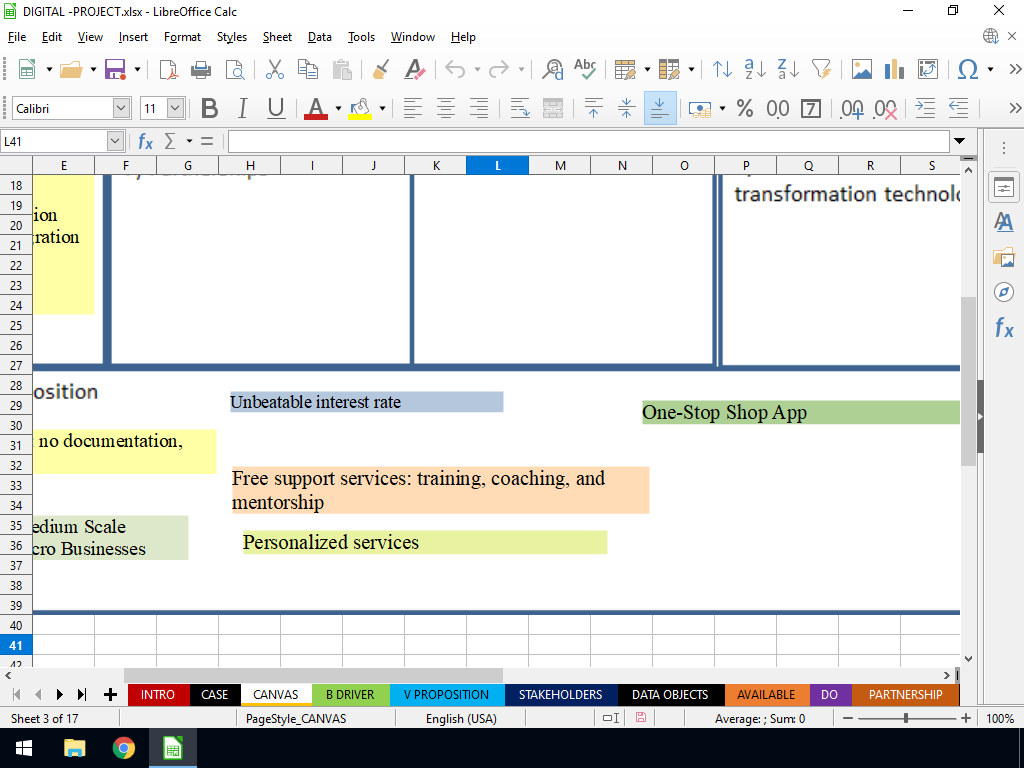1024x768 pixels.
Task: Open a file with the folder icon
Action: coord(71,69)
